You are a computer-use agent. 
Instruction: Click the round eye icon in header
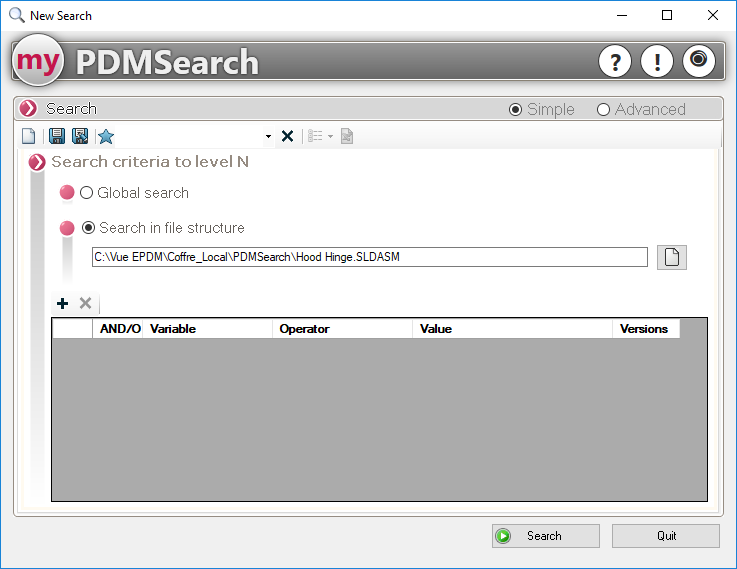(698, 61)
